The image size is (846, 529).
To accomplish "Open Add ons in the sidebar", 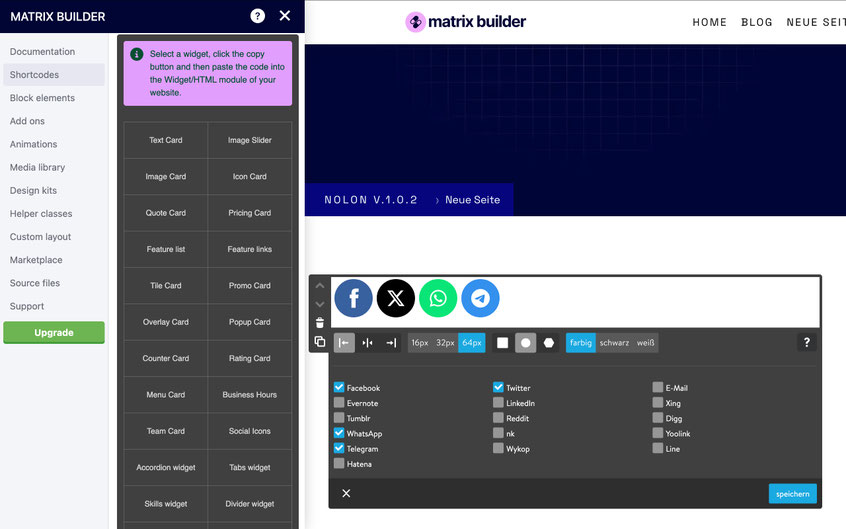I will 54,121.
